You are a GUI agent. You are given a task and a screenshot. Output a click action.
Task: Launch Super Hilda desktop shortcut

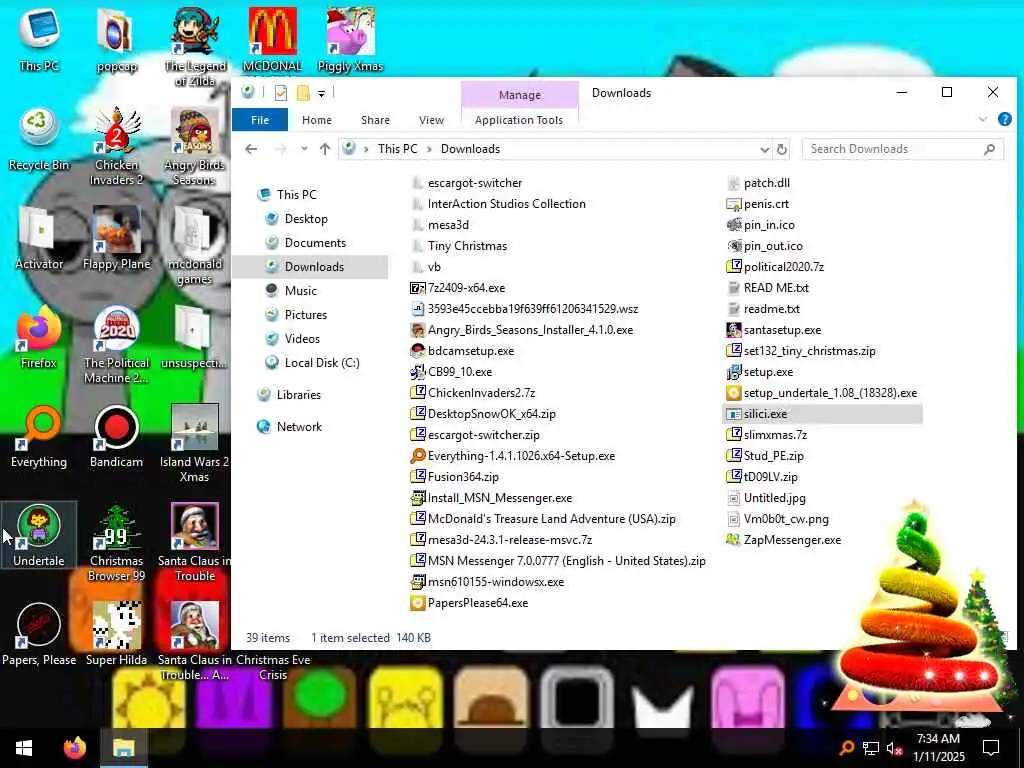point(116,634)
